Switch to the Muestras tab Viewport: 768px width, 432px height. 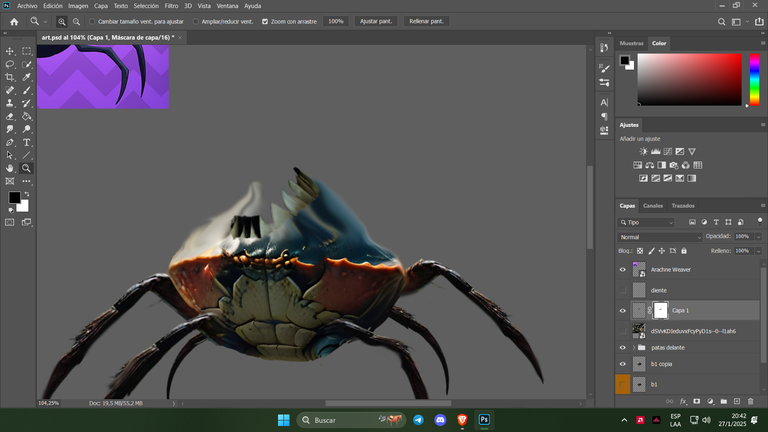(x=631, y=43)
